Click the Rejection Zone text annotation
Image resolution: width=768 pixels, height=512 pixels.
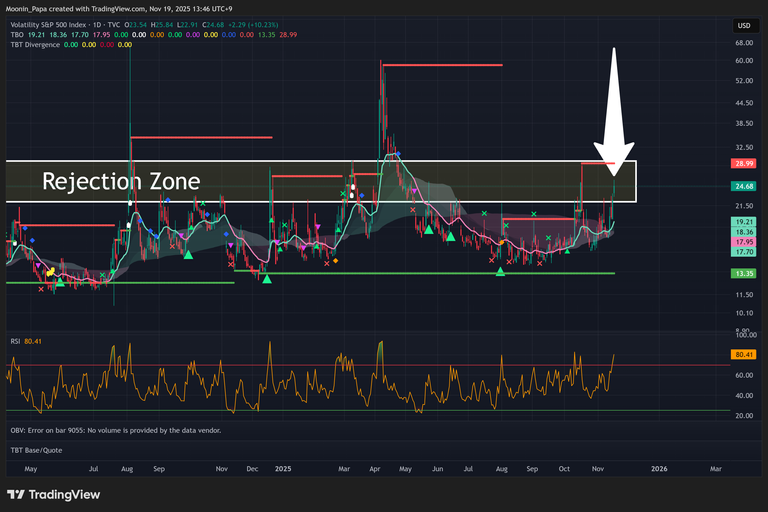click(x=121, y=181)
